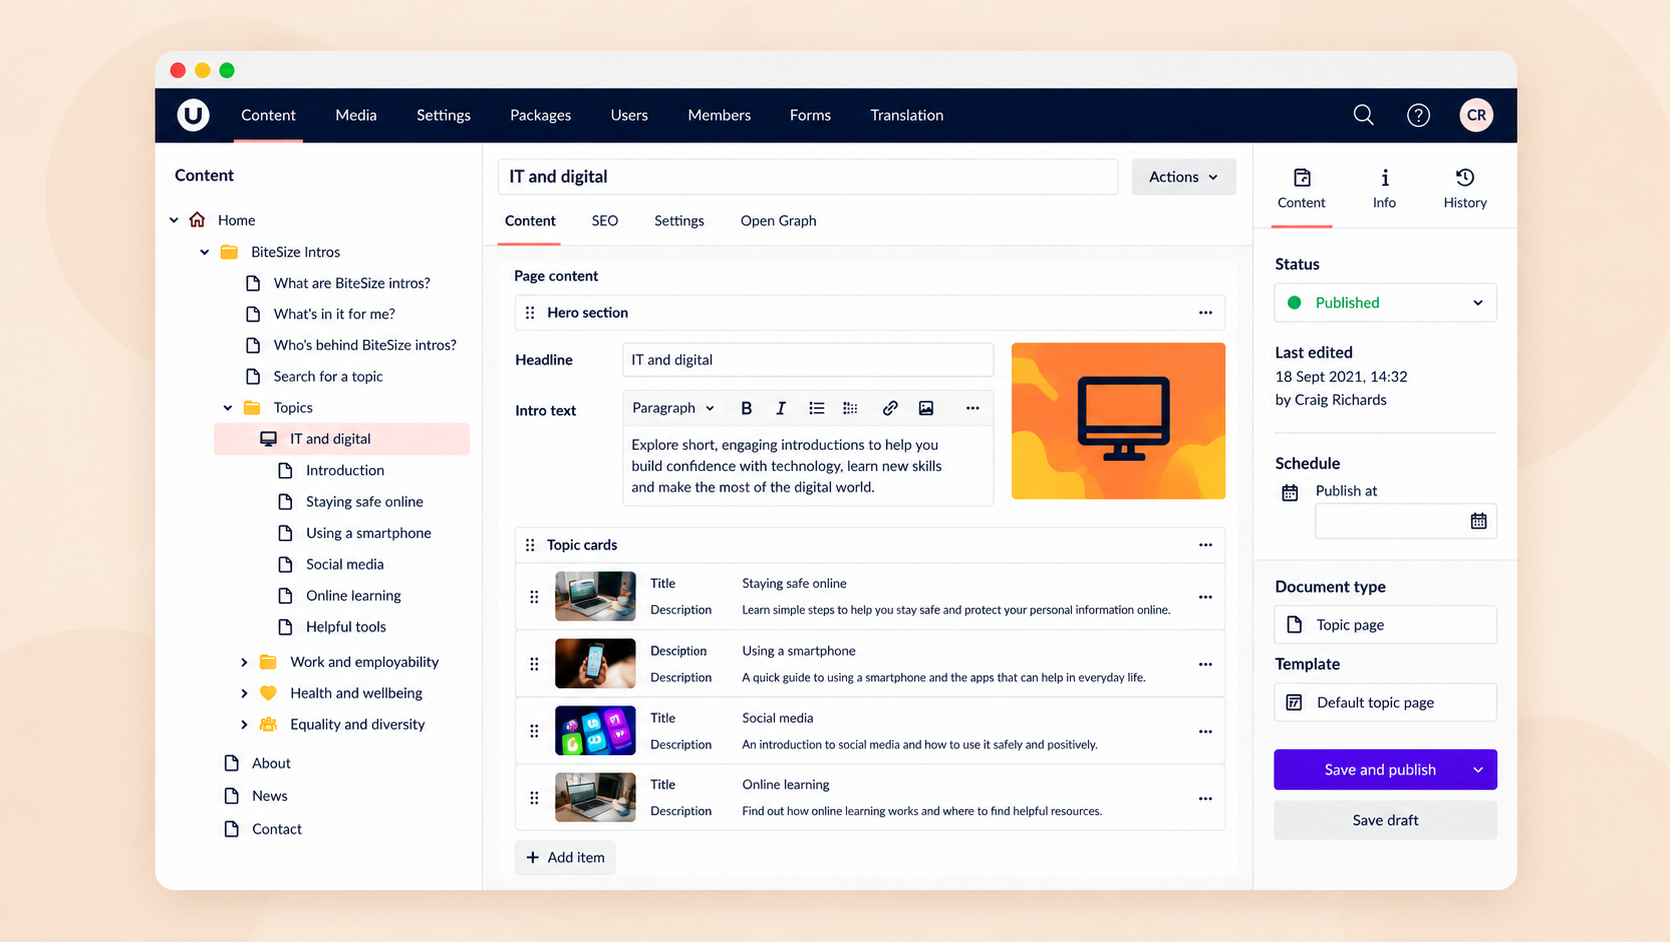
Task: Switch to the SEO tab
Action: click(605, 221)
